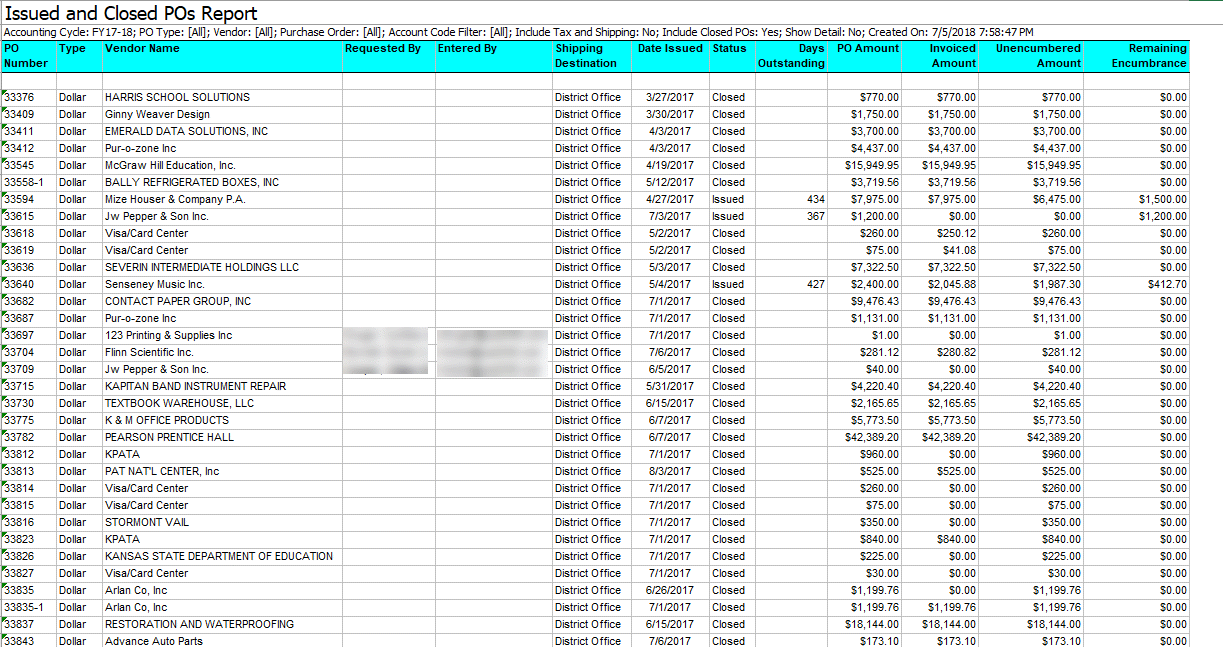Select vendor Advance Auto Parts

click(154, 641)
